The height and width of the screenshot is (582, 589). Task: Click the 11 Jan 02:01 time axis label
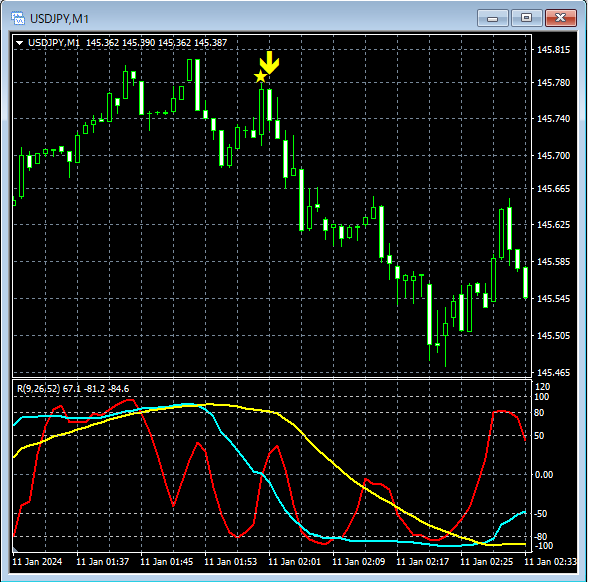click(294, 562)
